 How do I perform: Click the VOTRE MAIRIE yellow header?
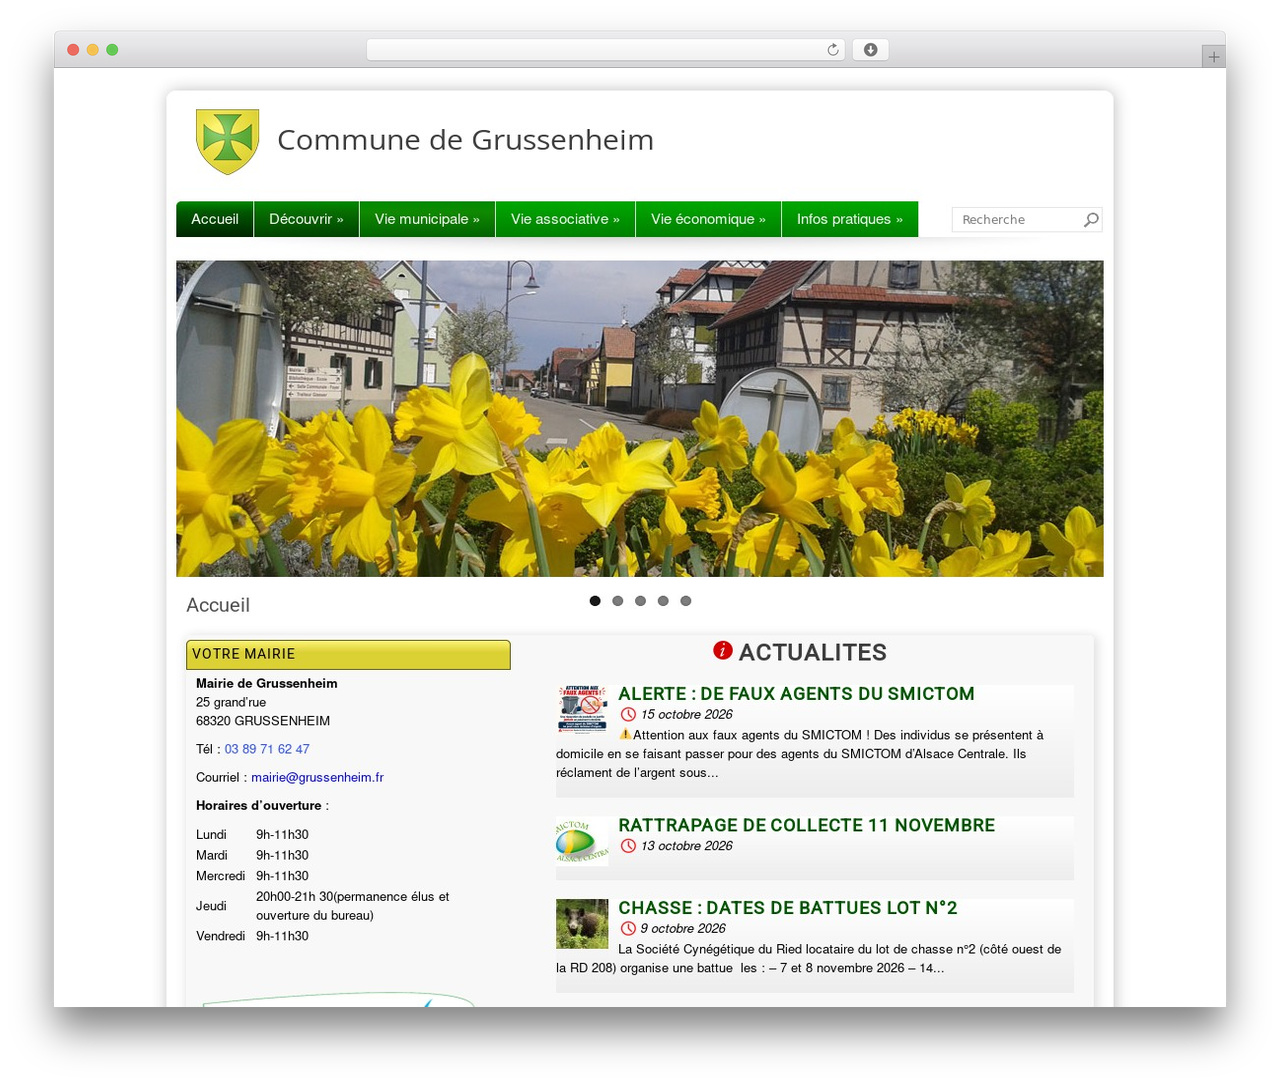pos(348,655)
